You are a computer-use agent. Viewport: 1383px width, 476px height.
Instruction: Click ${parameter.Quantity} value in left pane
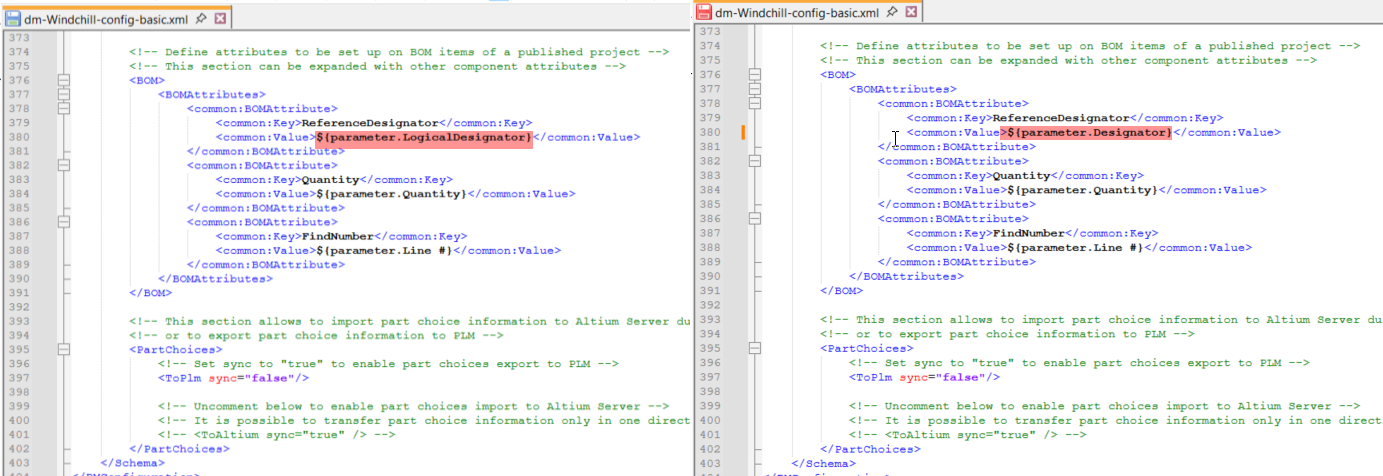tap(391, 194)
